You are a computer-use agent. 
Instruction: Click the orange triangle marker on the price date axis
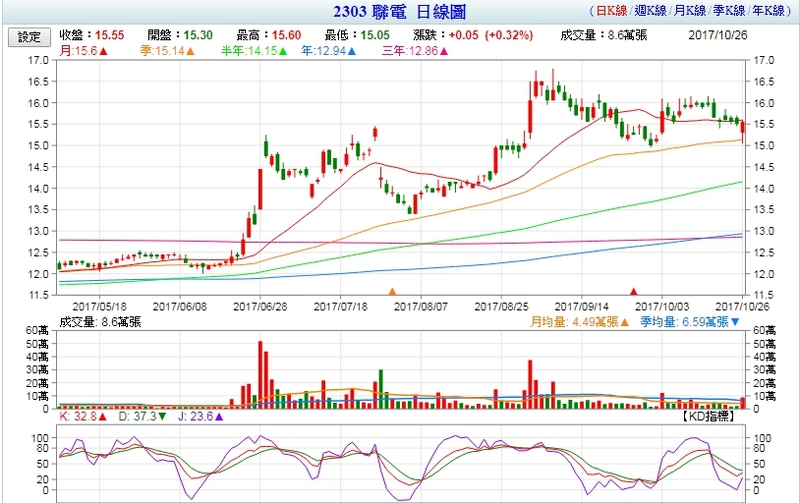point(392,292)
